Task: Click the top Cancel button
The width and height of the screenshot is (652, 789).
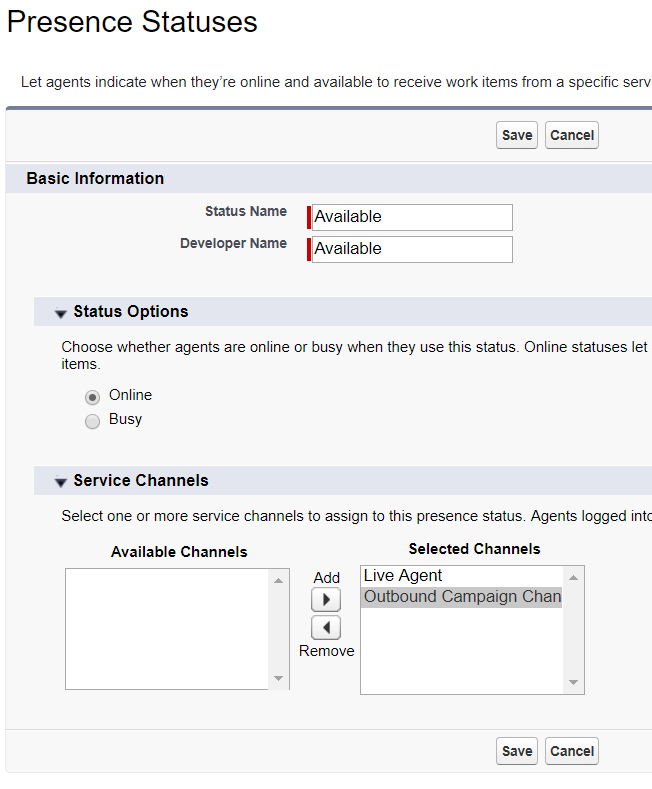Action: point(572,135)
